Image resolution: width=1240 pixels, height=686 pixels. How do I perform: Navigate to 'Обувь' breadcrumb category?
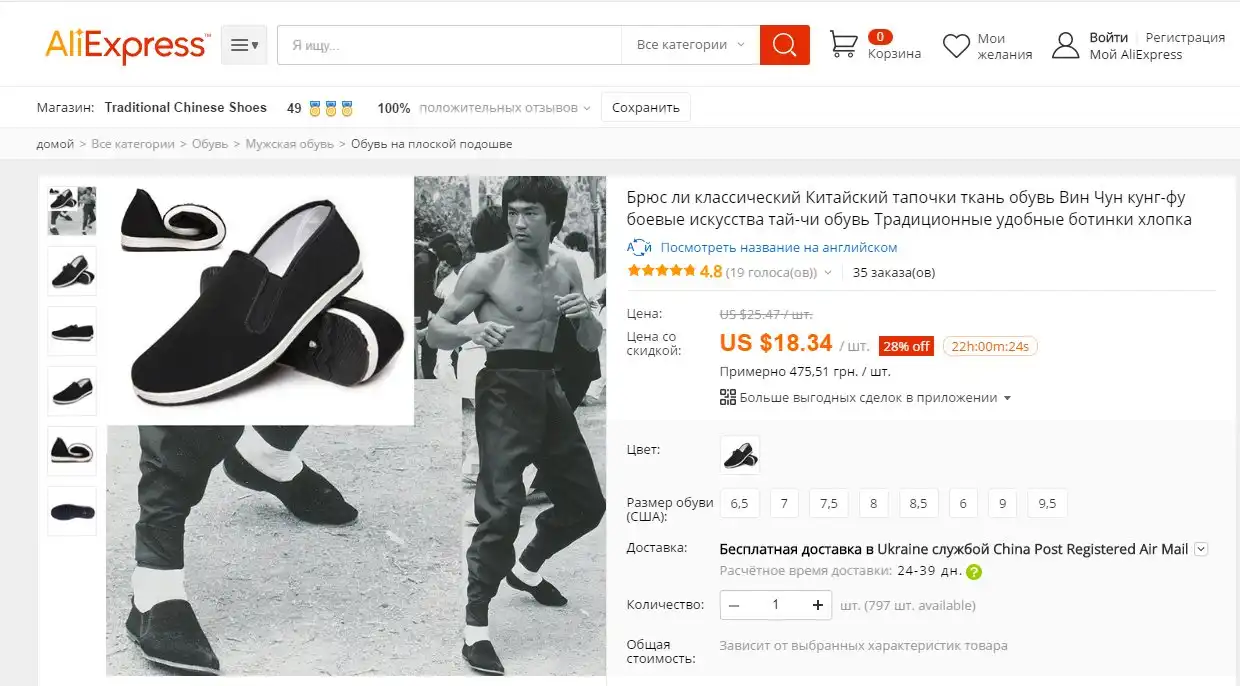tap(210, 144)
